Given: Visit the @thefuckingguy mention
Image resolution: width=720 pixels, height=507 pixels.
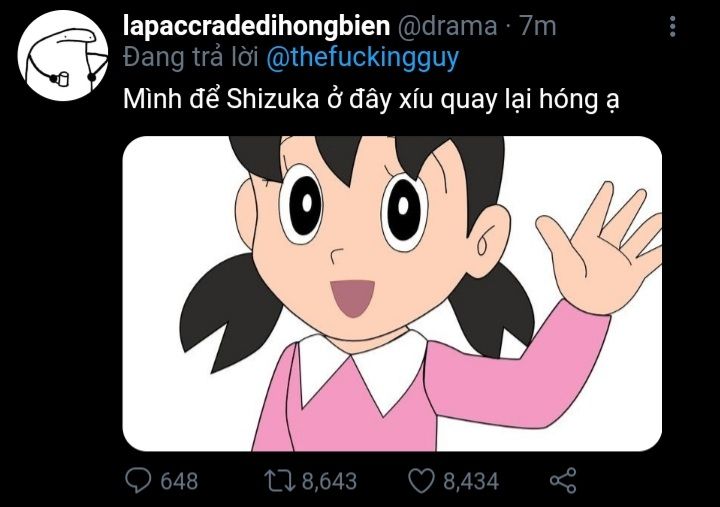Looking at the screenshot, I should tap(362, 58).
